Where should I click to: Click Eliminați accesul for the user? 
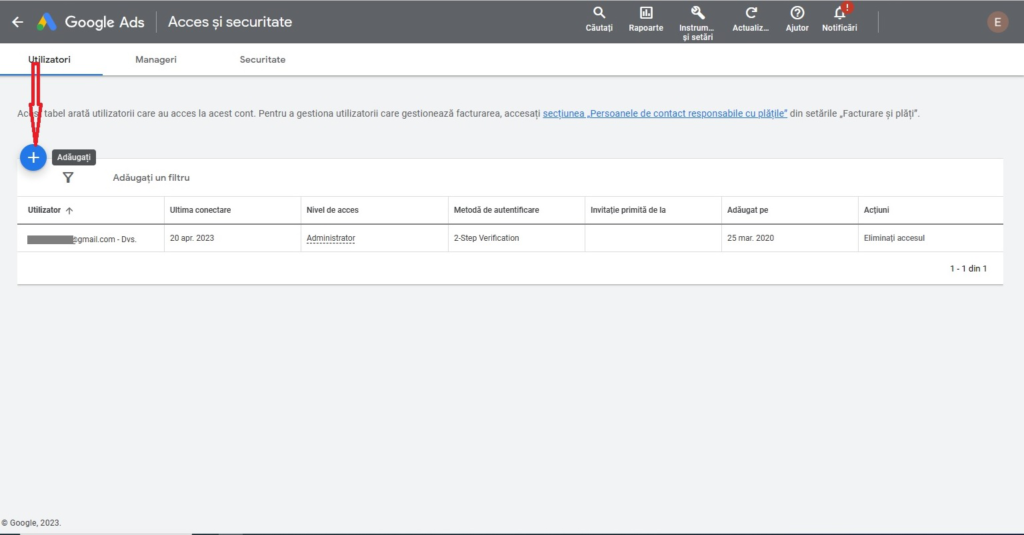(894, 238)
